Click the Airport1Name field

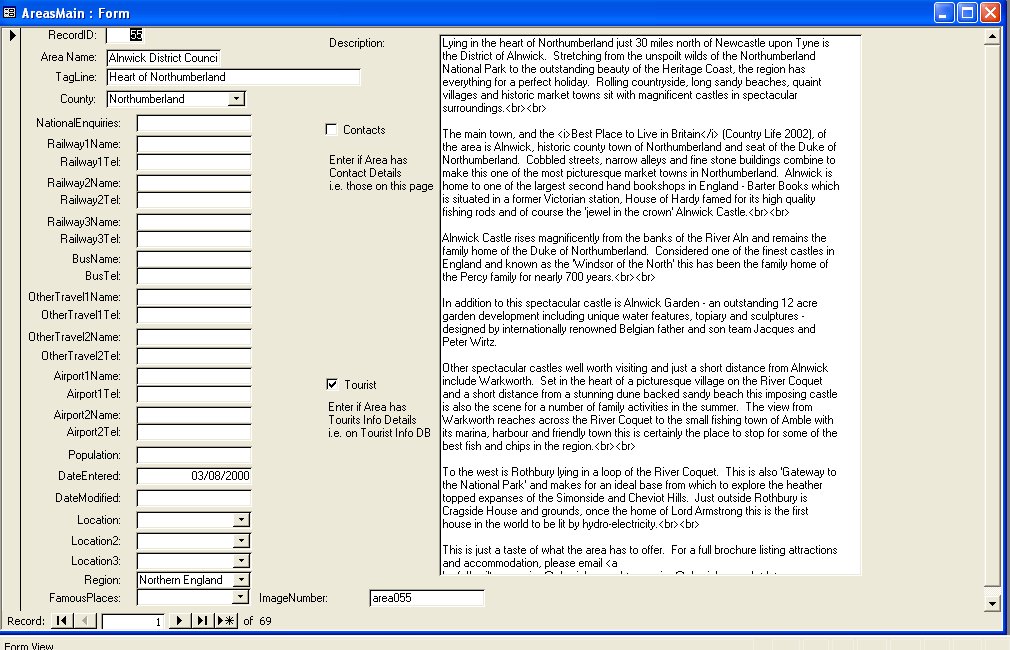click(194, 376)
